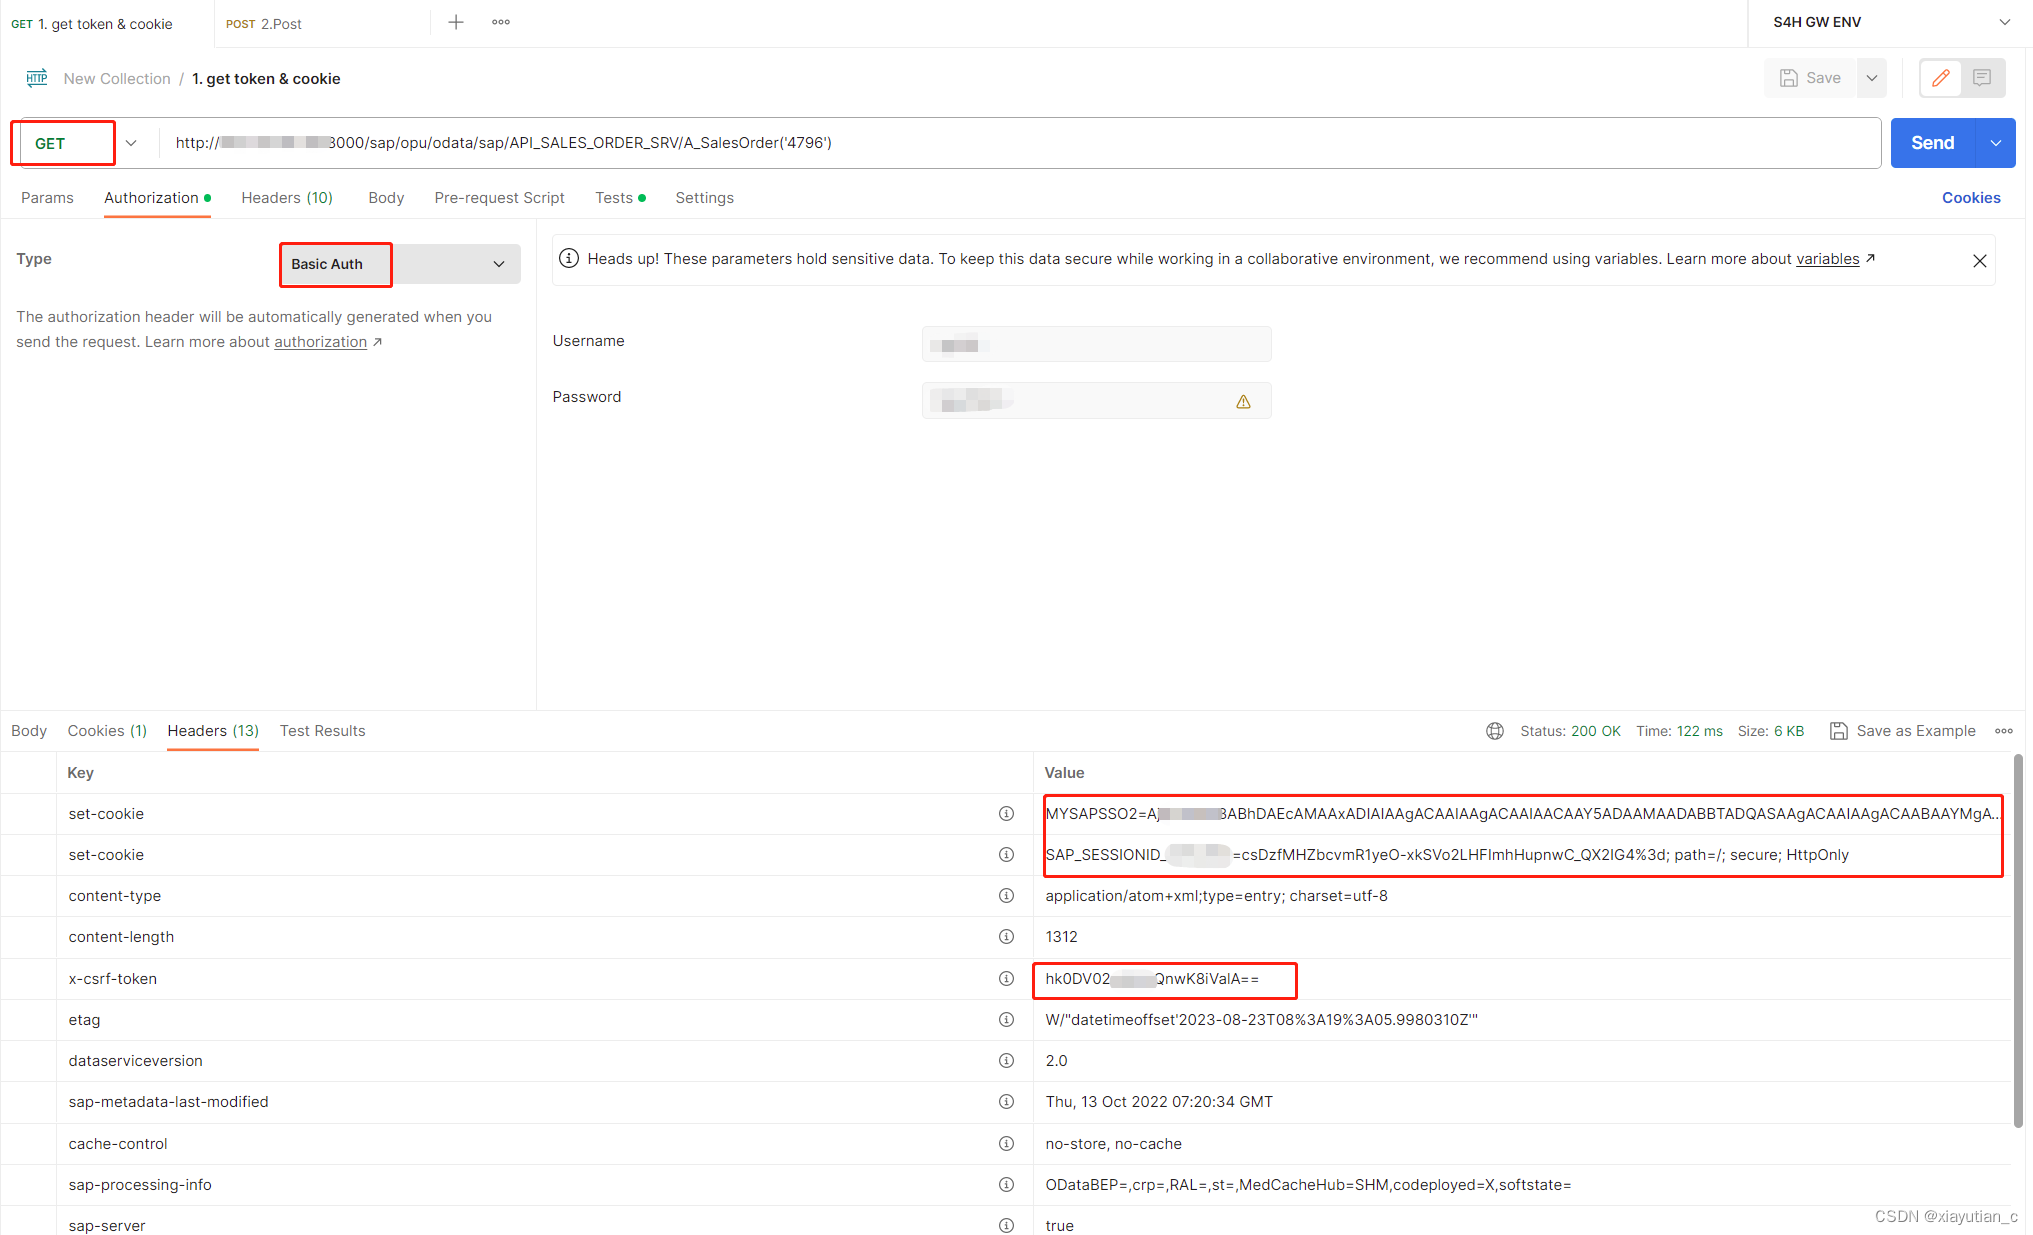Switch to the Pre-request Script tab
The height and width of the screenshot is (1235, 2033).
pyautogui.click(x=499, y=198)
